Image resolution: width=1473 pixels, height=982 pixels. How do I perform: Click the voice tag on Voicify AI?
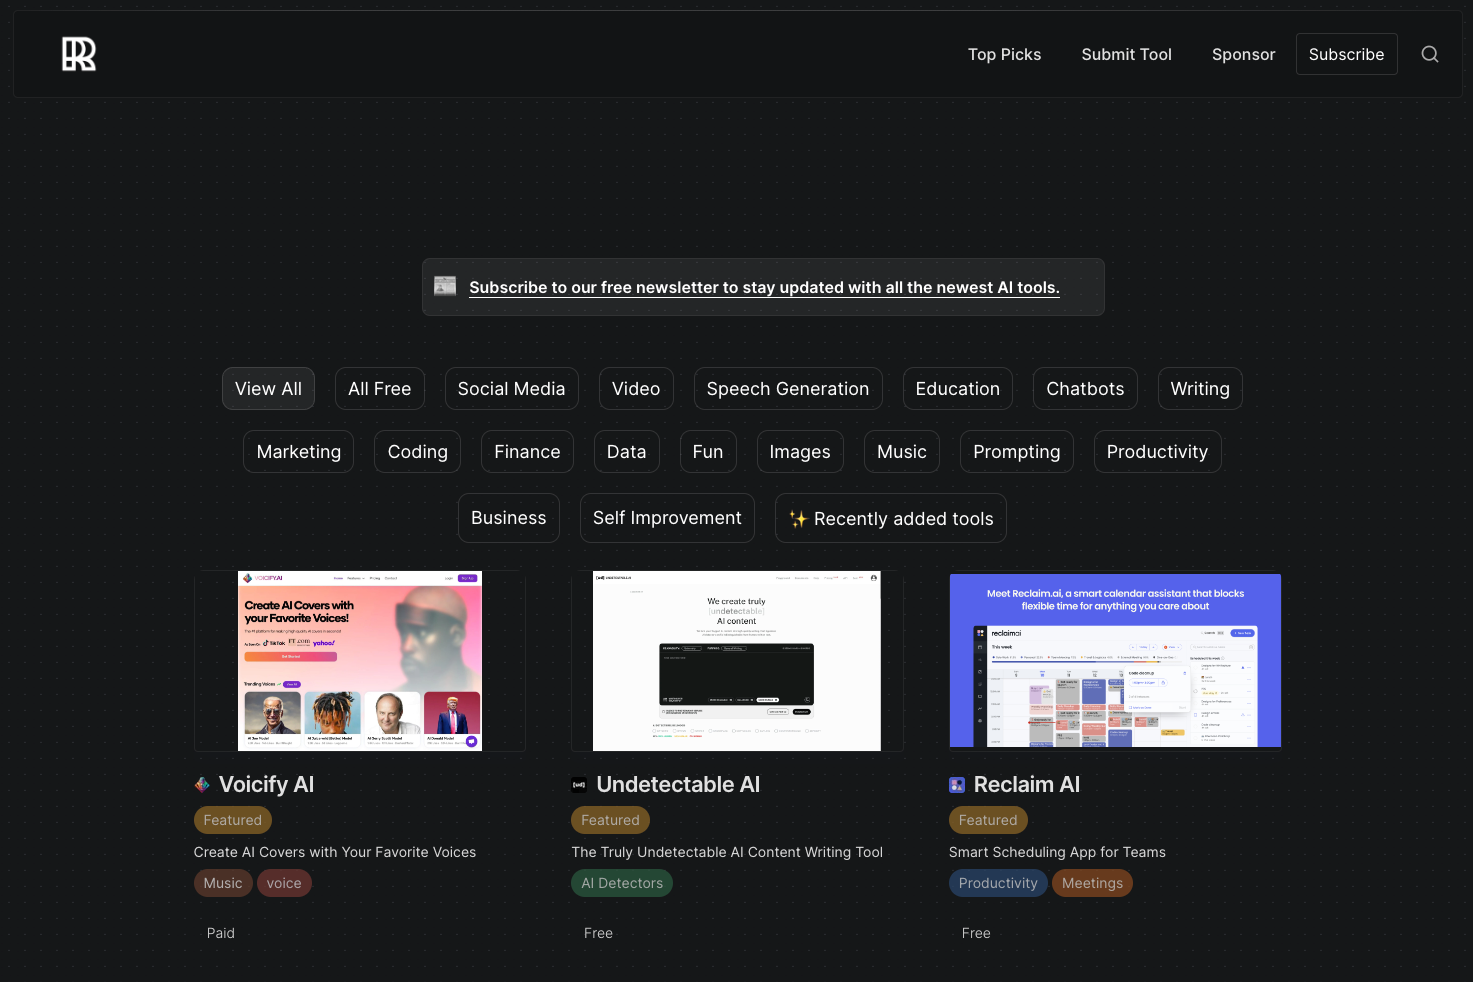coord(284,883)
